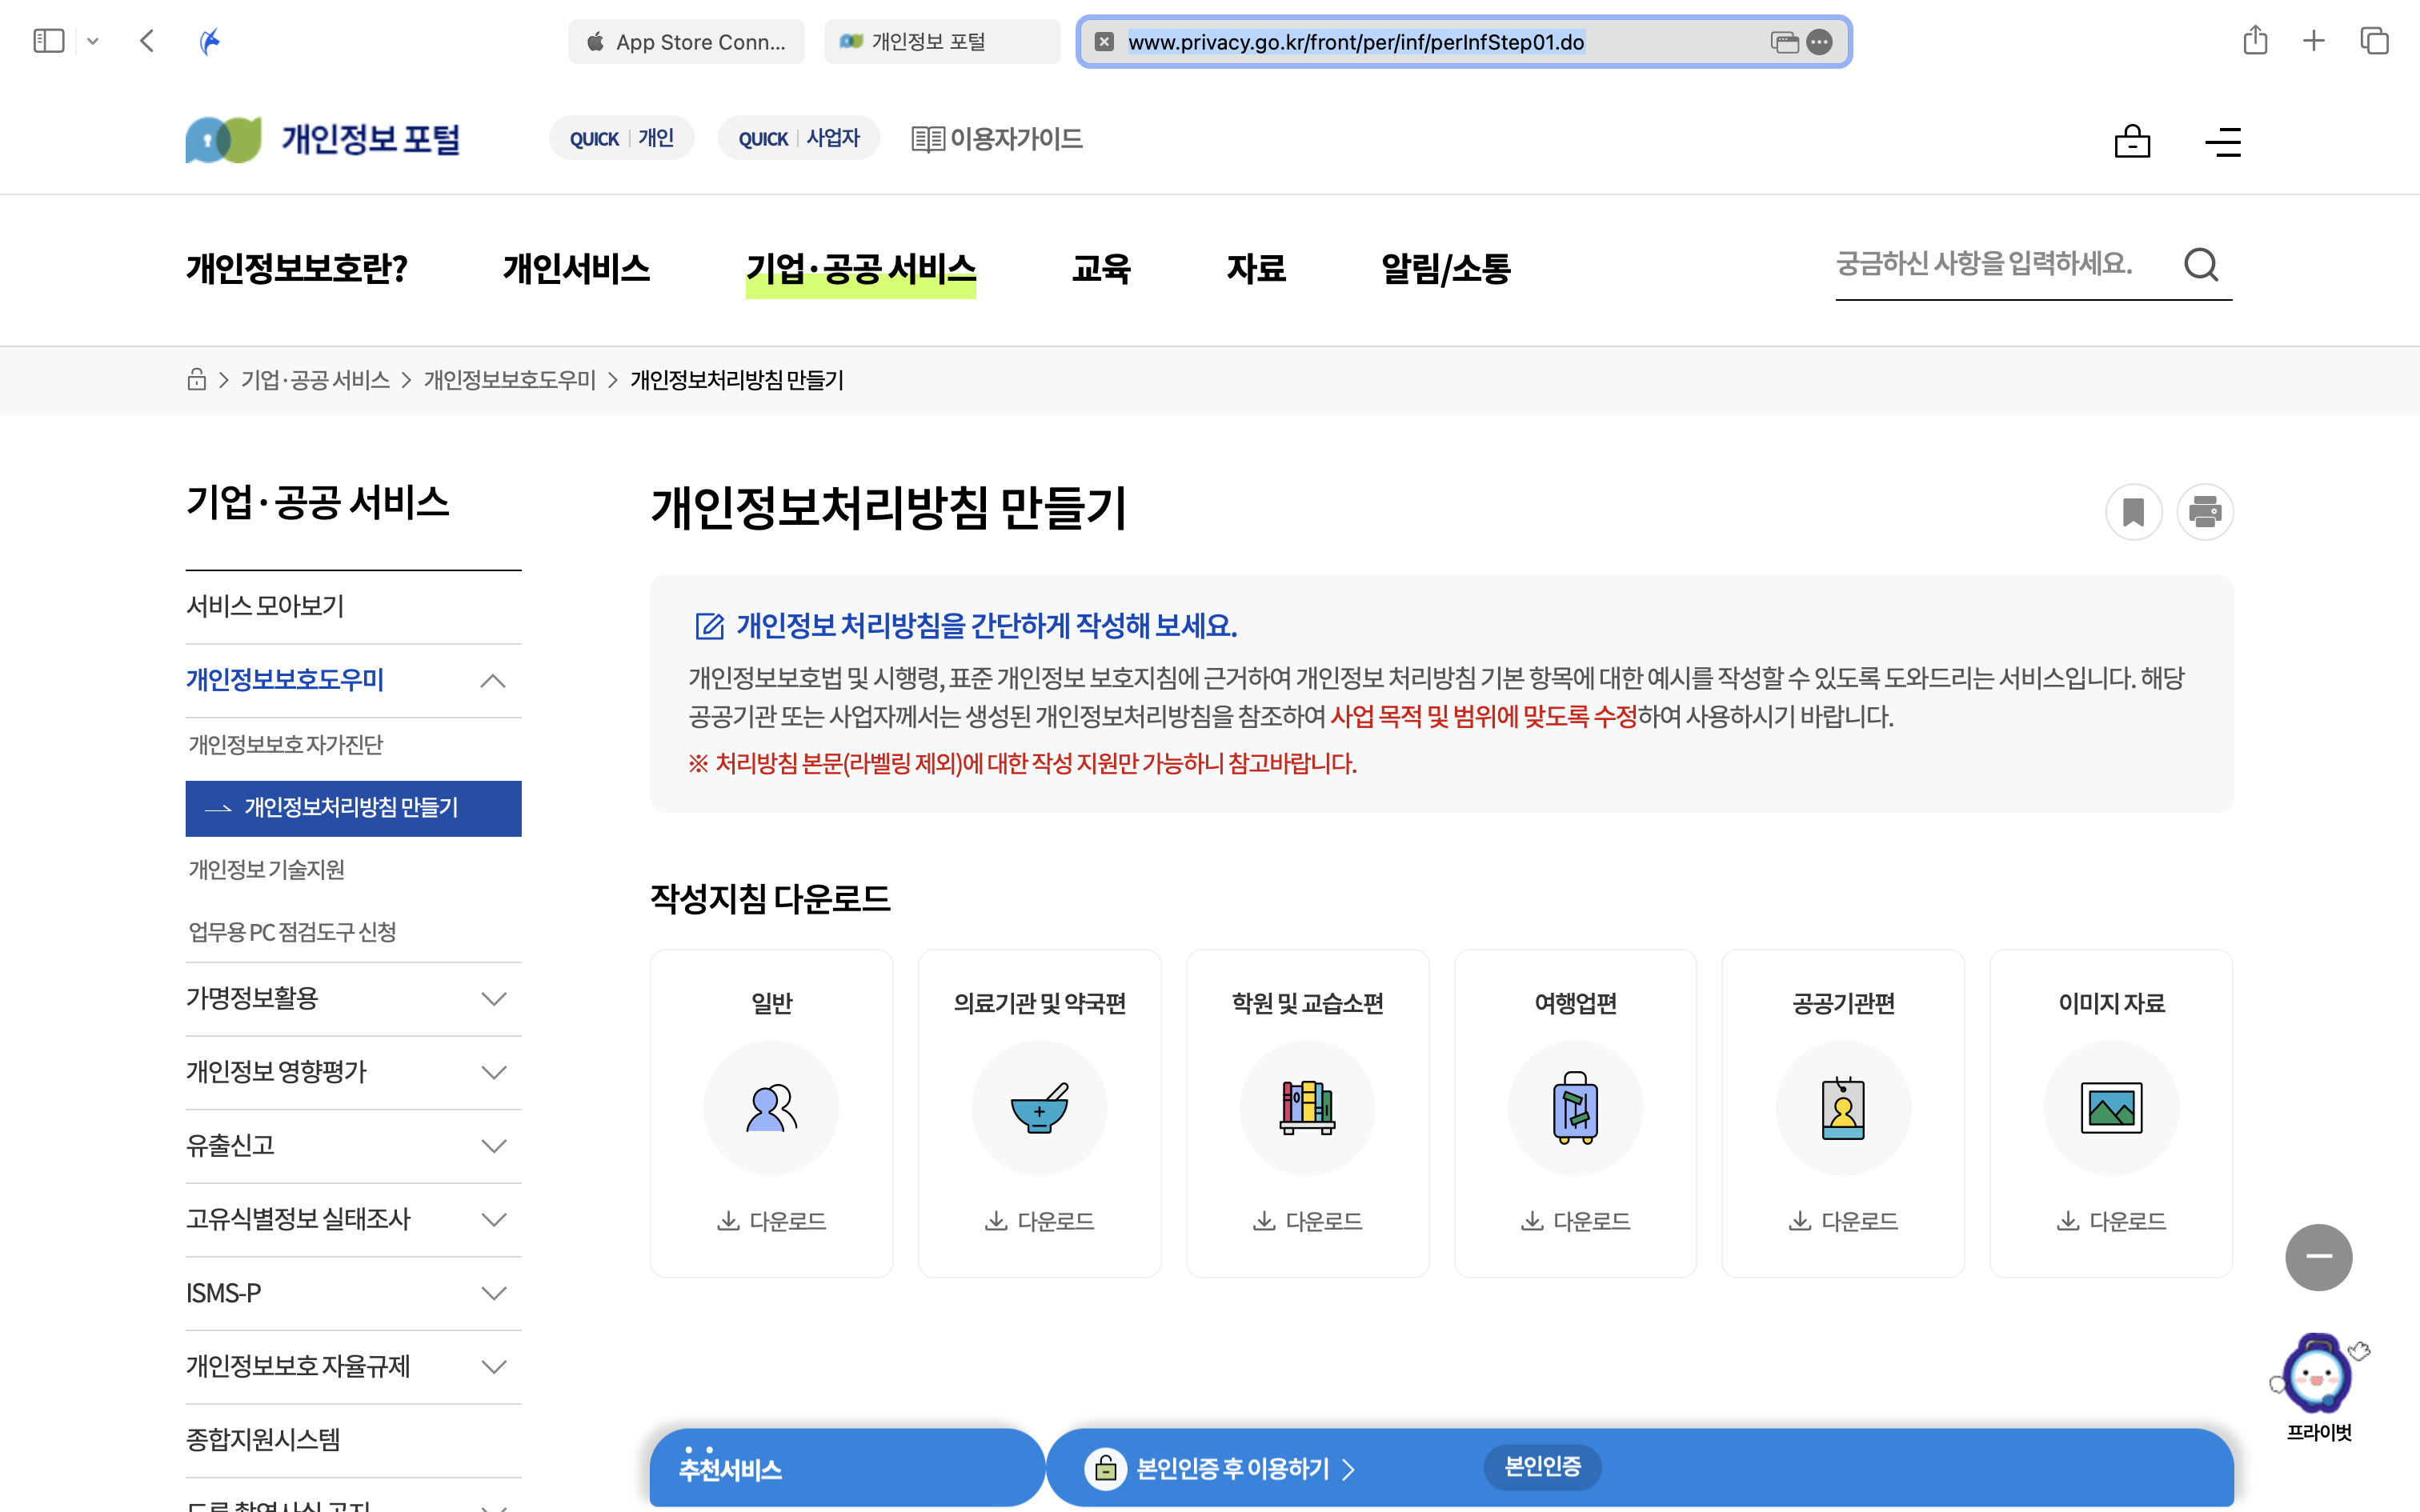Viewport: 2420px width, 1512px height.
Task: Click the 여행업편 suitcase icon
Action: pos(1575,1108)
